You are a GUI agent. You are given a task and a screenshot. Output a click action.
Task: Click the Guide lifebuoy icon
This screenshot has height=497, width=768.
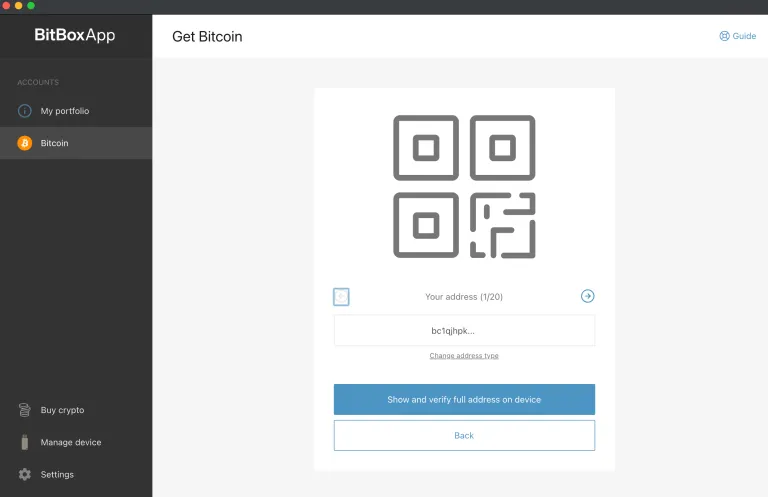point(724,36)
